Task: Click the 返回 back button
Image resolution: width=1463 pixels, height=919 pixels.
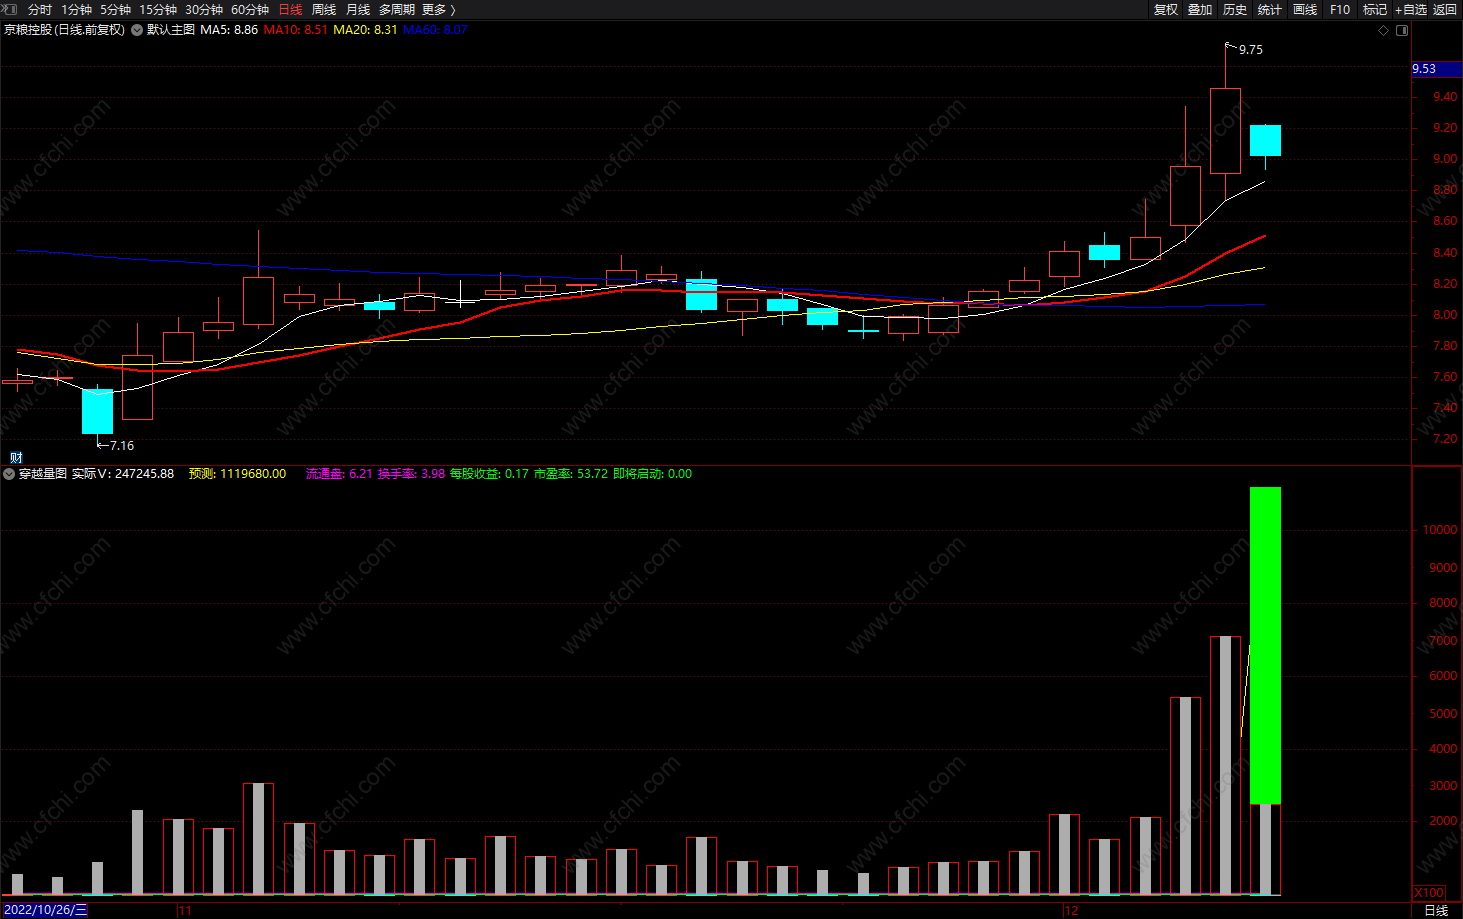Action: [x=1445, y=10]
